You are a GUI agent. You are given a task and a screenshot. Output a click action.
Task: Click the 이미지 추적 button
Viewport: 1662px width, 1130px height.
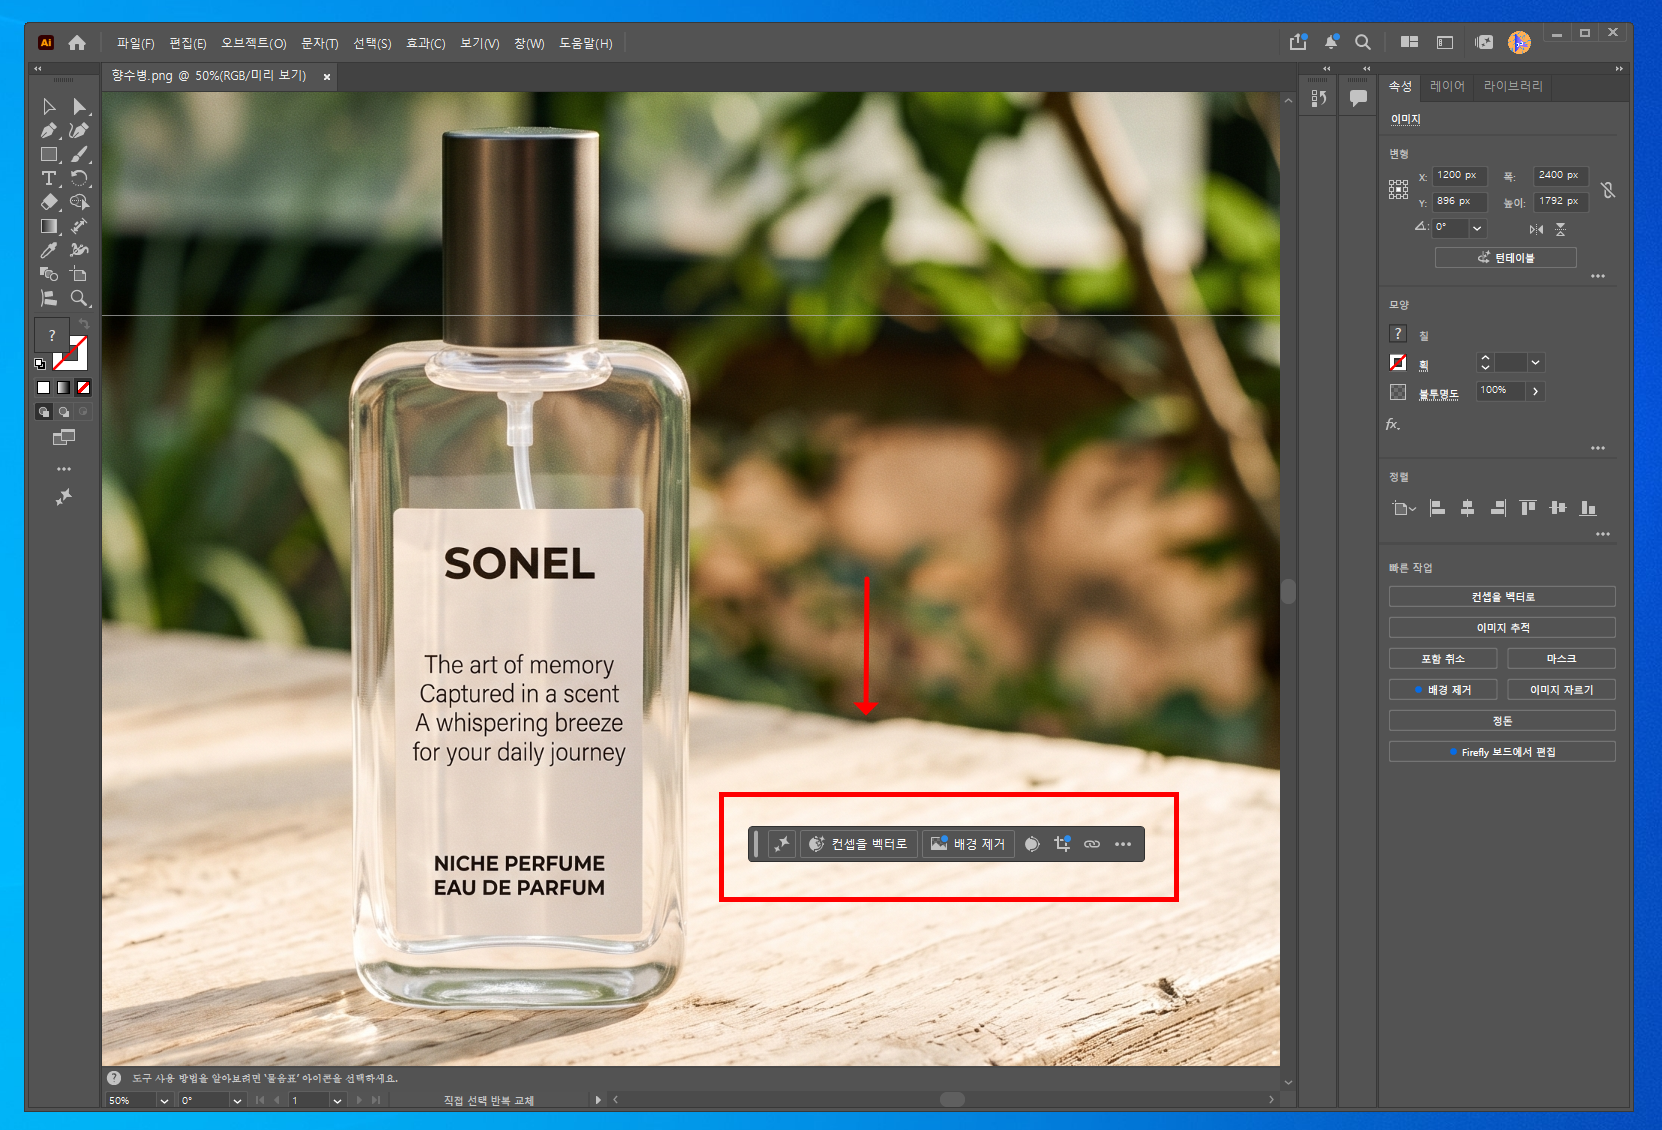click(x=1502, y=628)
